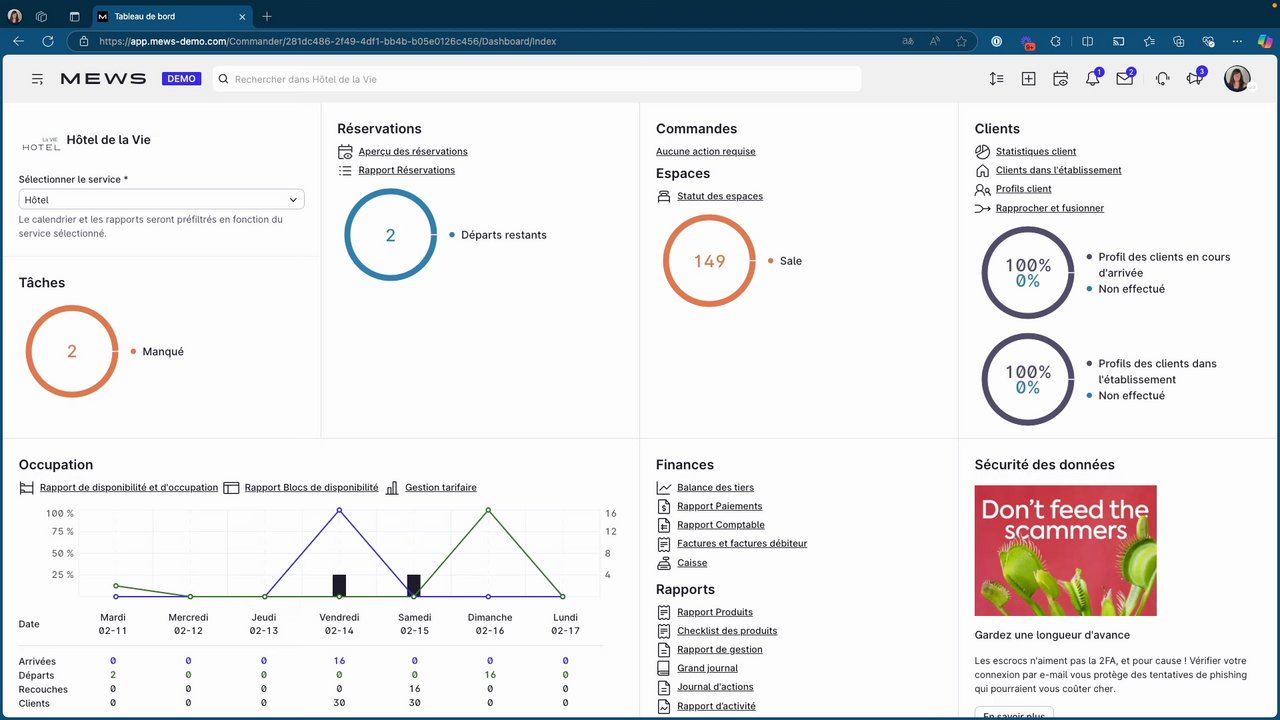The image size is (1280, 720).
Task: Click the Sale spaces ring showing 149
Action: coord(710,261)
